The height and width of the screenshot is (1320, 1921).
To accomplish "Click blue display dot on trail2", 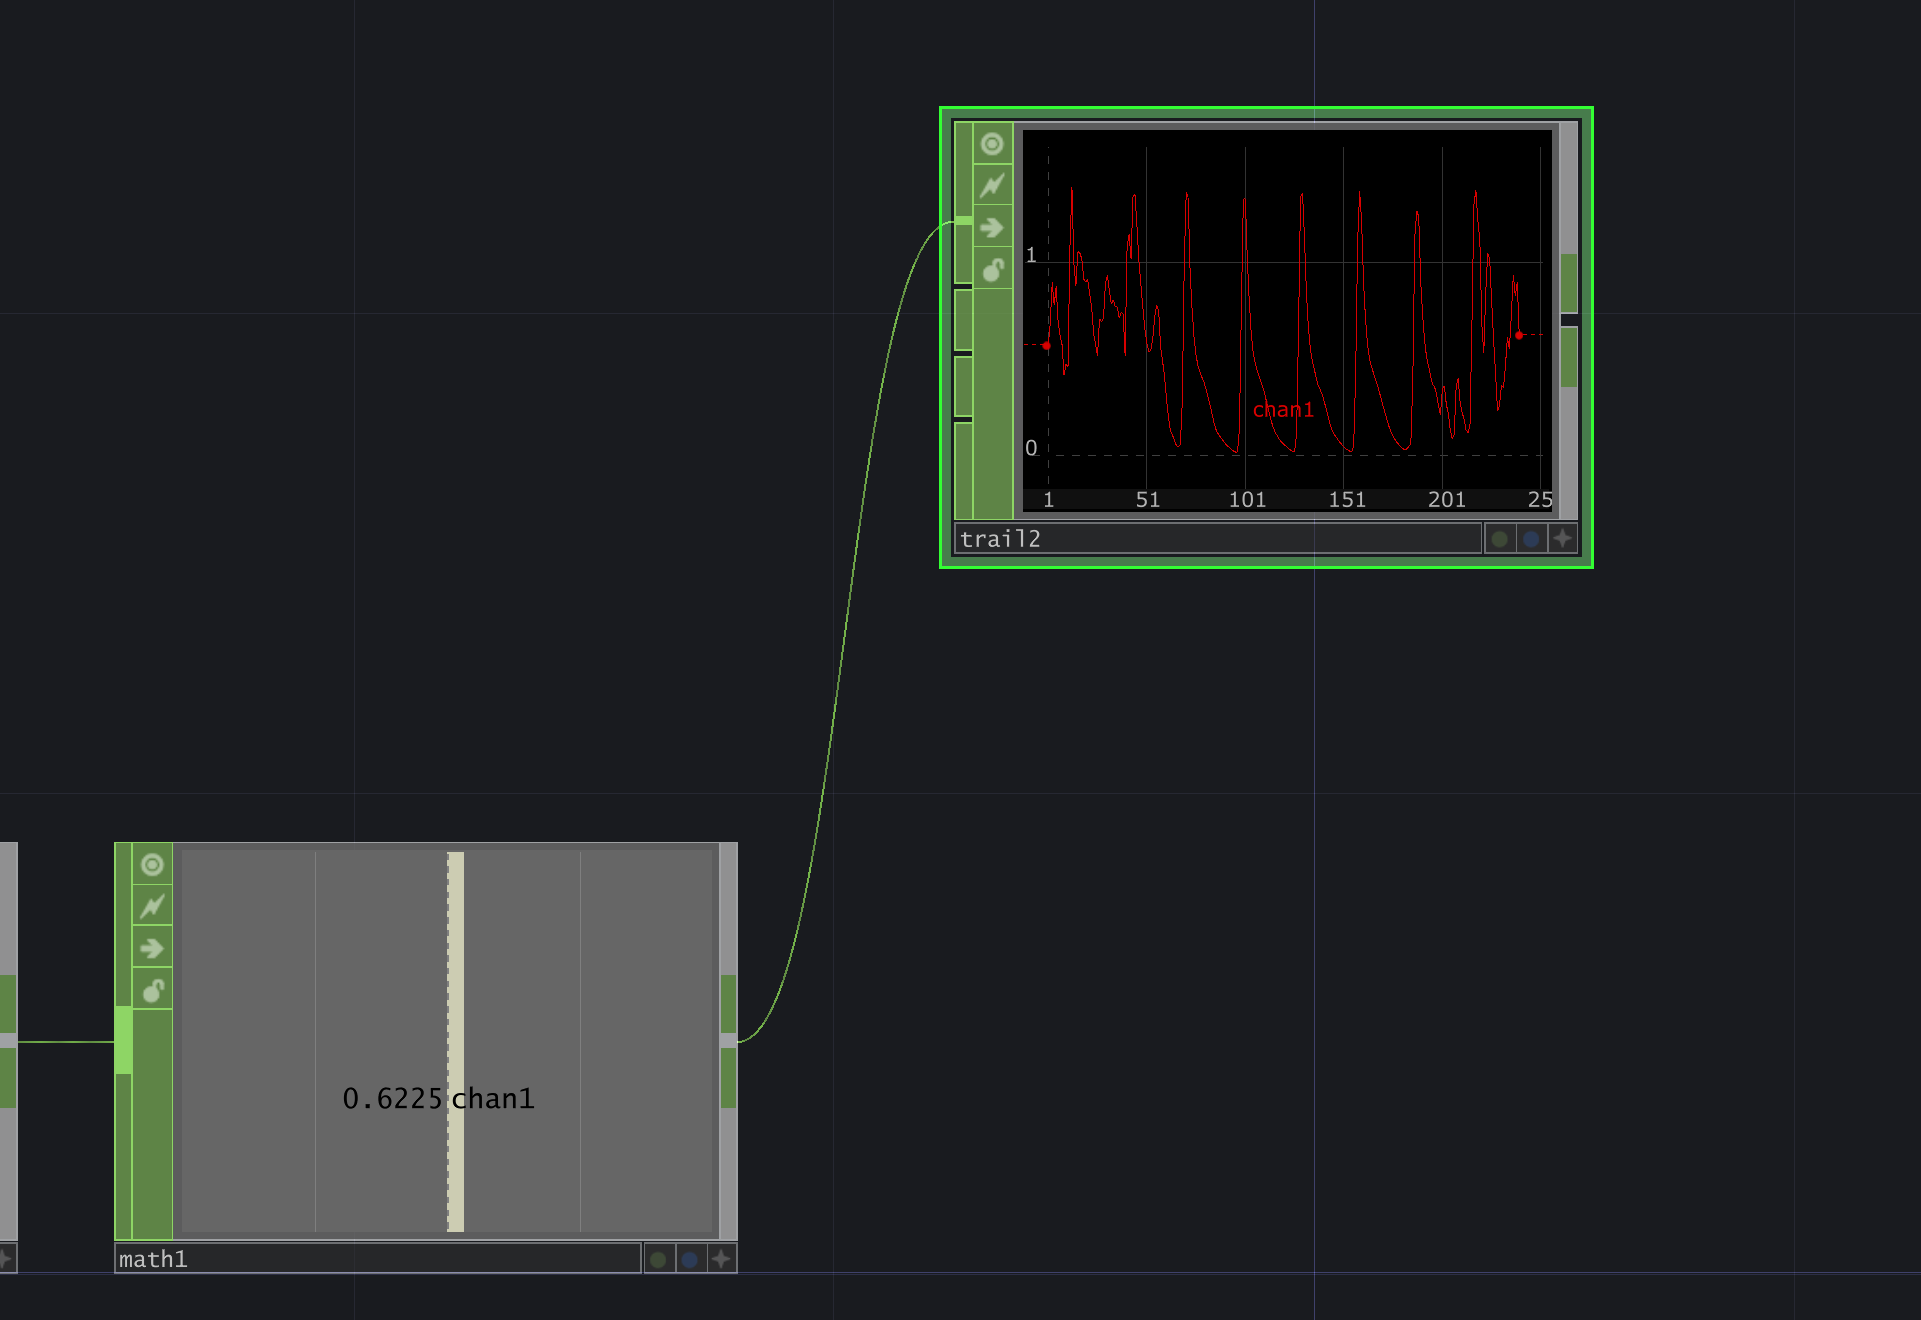I will pos(1531,539).
